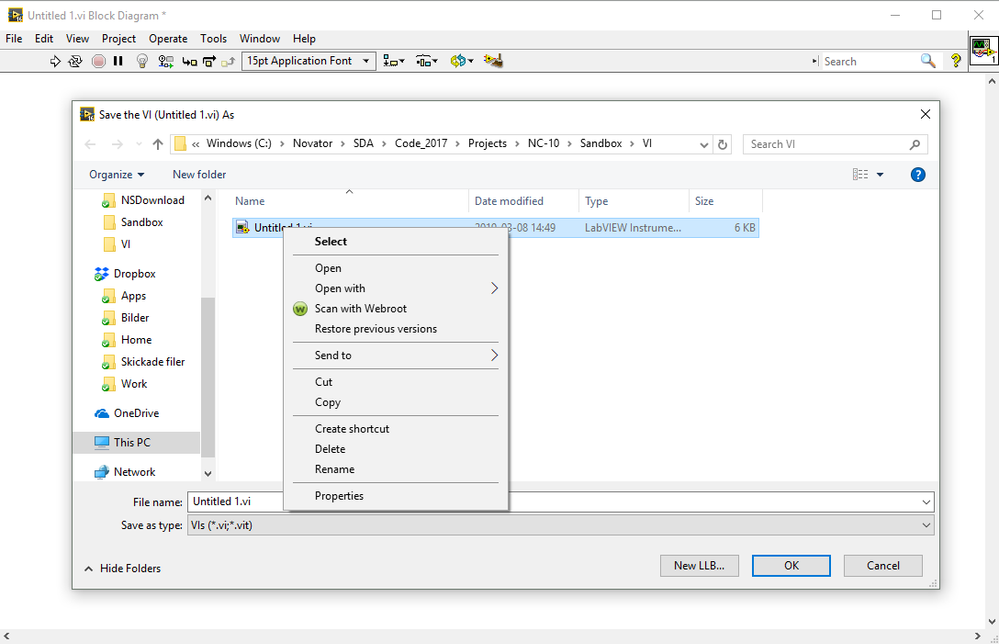The height and width of the screenshot is (644, 999).
Task: Click the Step Over icon
Action: click(209, 61)
